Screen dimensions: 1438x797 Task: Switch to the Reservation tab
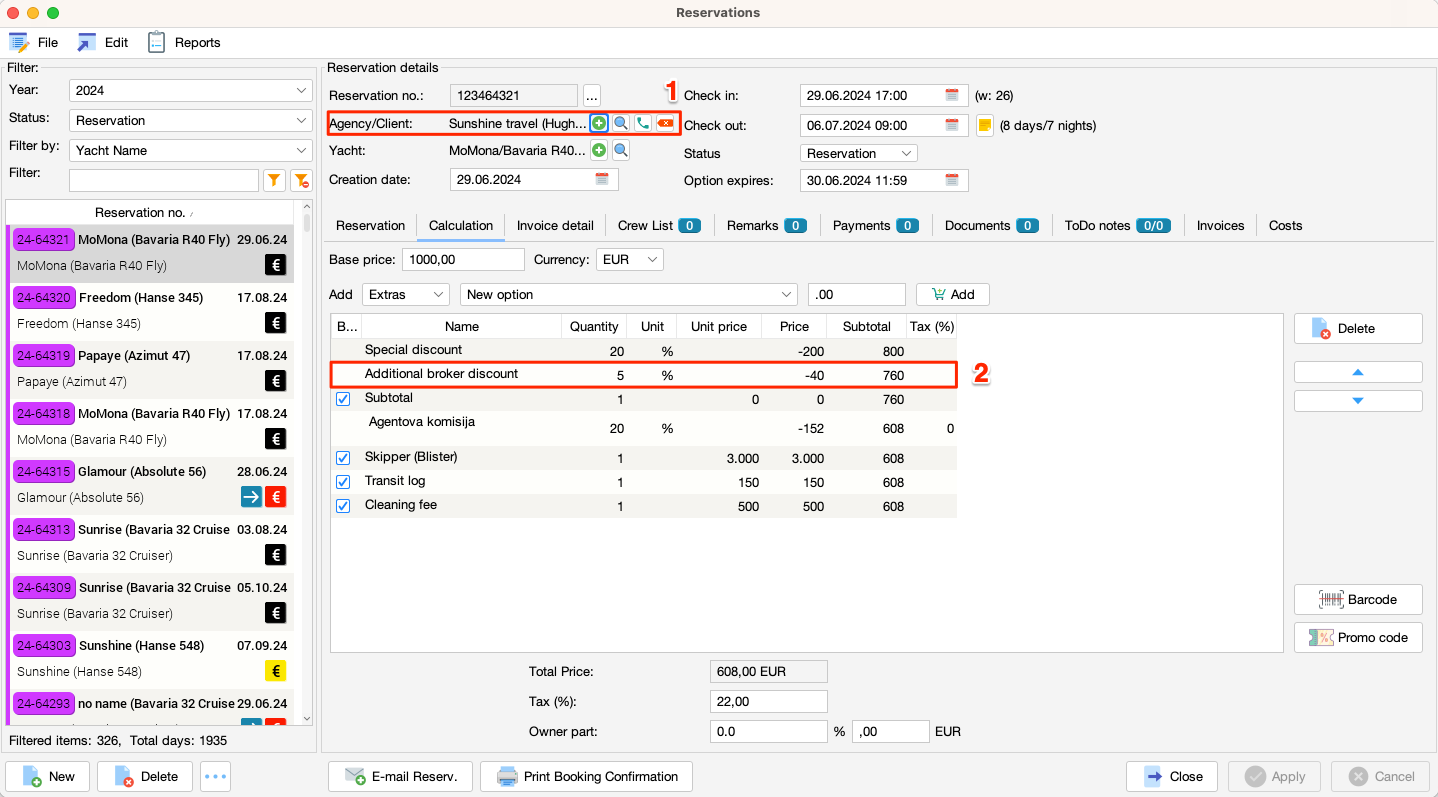tap(370, 225)
